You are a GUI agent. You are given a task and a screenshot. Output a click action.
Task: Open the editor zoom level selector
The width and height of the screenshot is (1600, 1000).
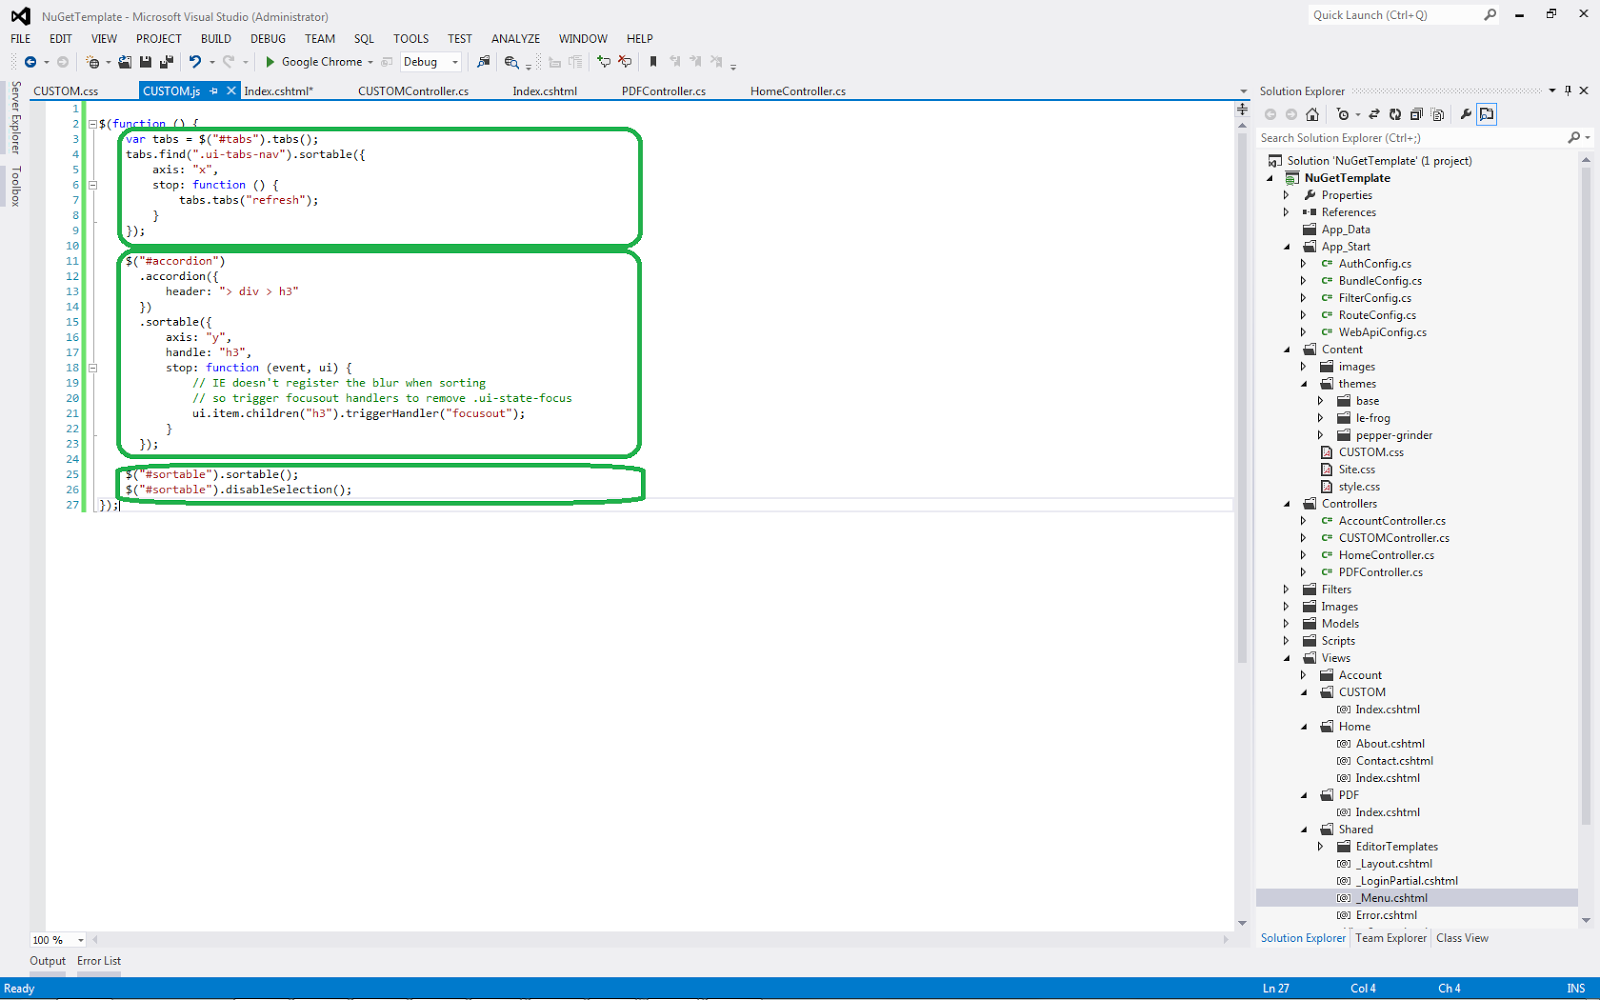coord(55,940)
